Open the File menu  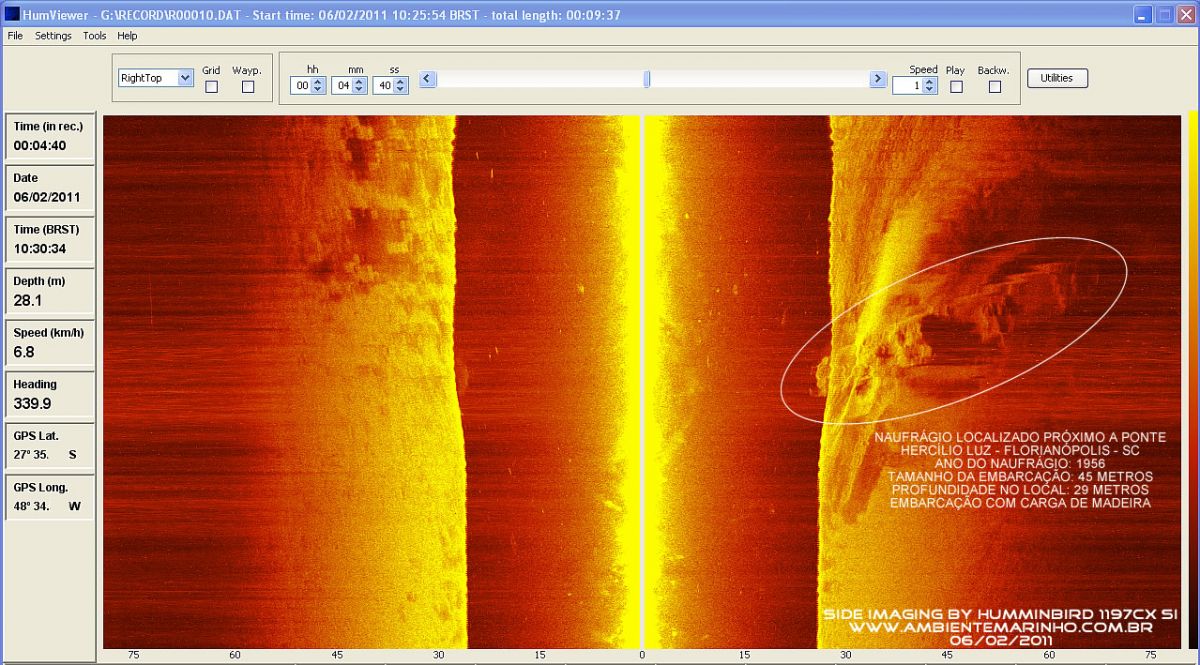pyautogui.click(x=15, y=36)
